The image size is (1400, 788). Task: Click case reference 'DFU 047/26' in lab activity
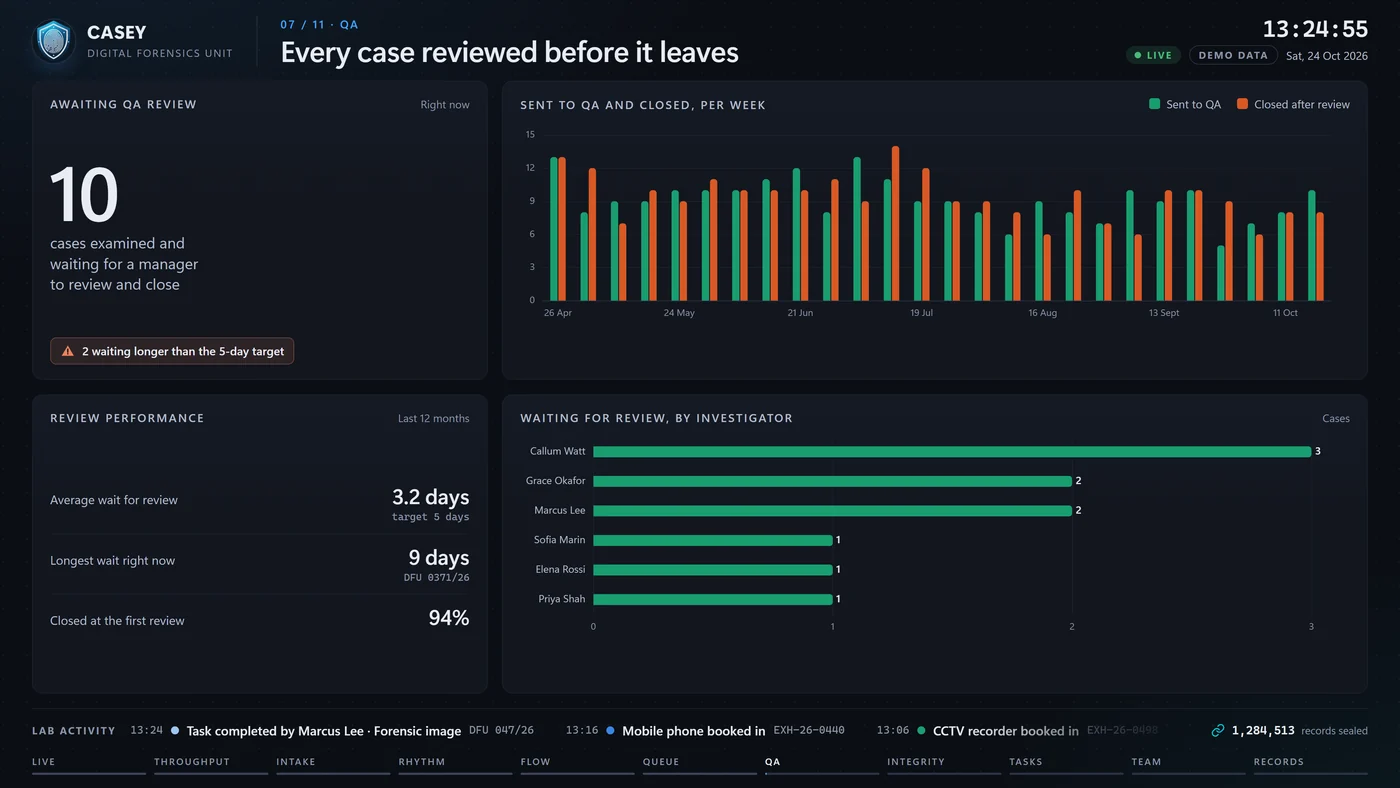[501, 731]
